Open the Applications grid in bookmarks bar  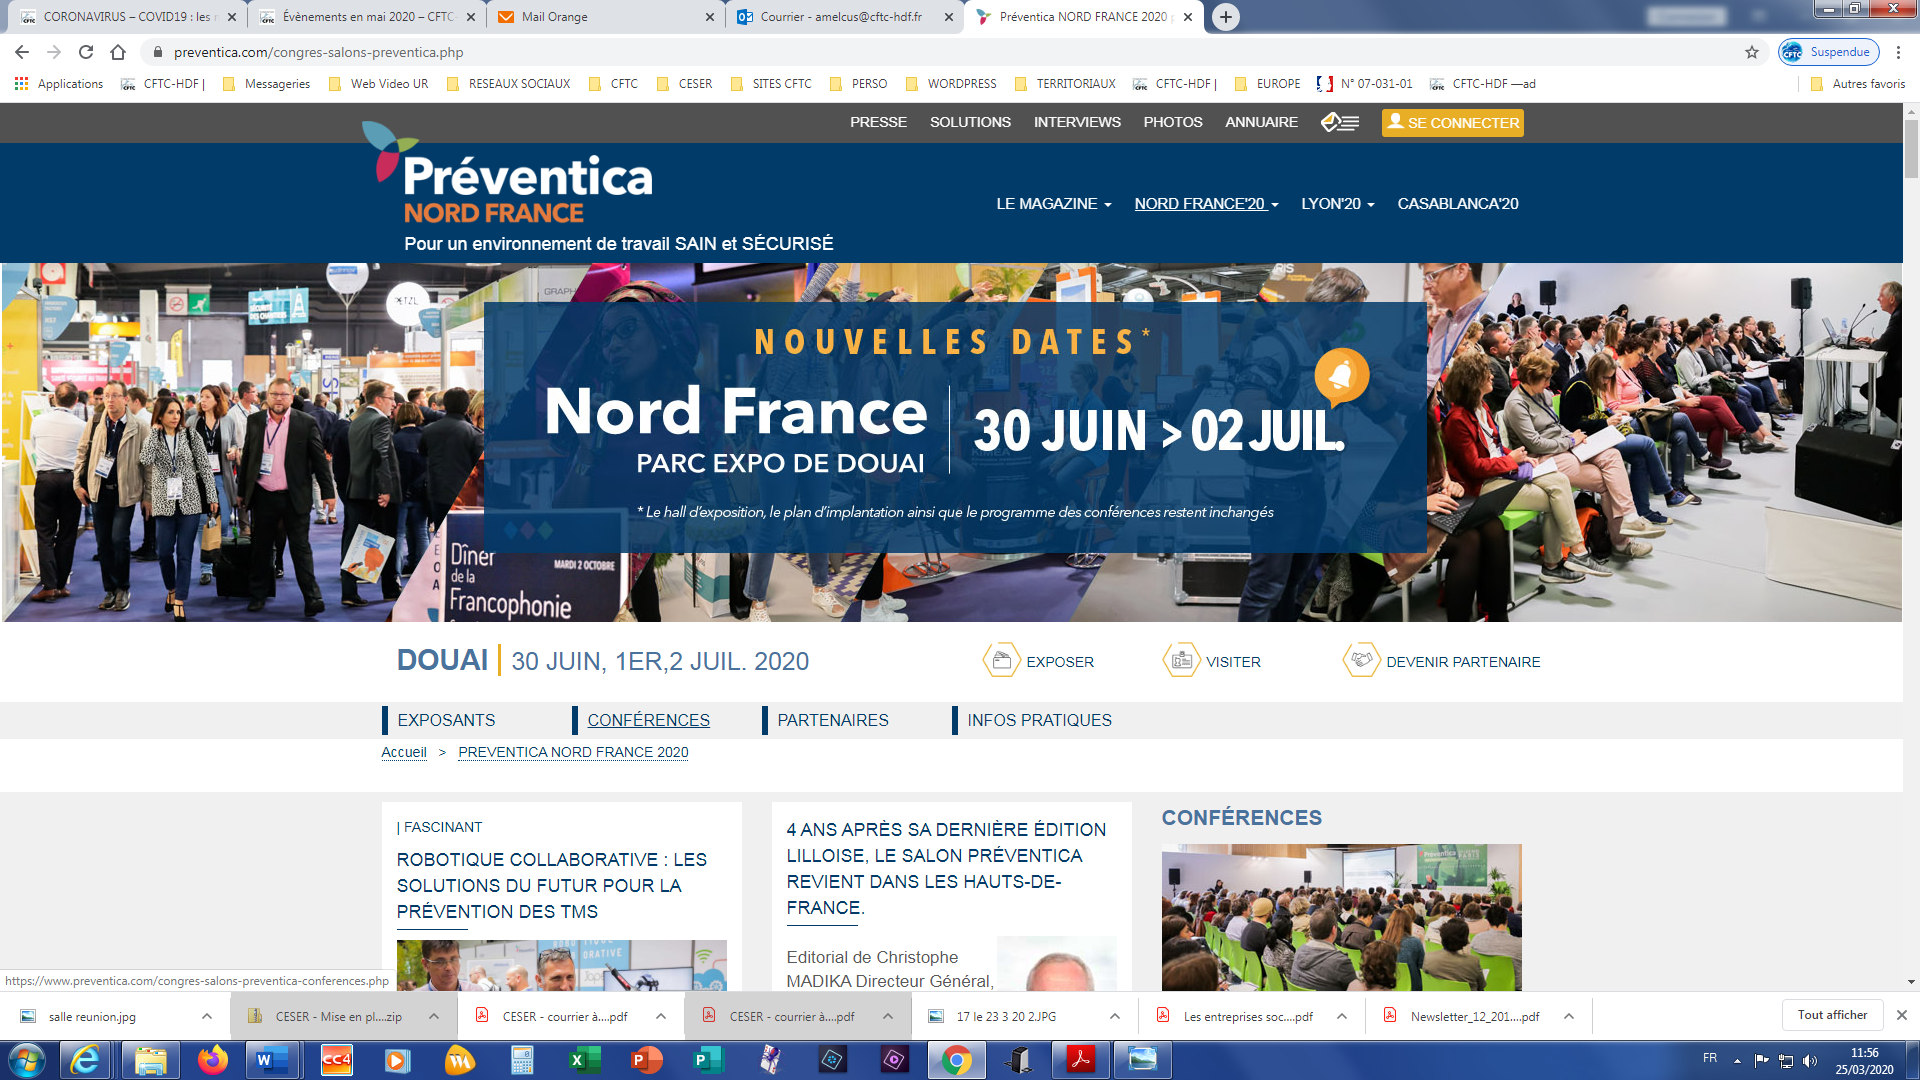click(59, 84)
